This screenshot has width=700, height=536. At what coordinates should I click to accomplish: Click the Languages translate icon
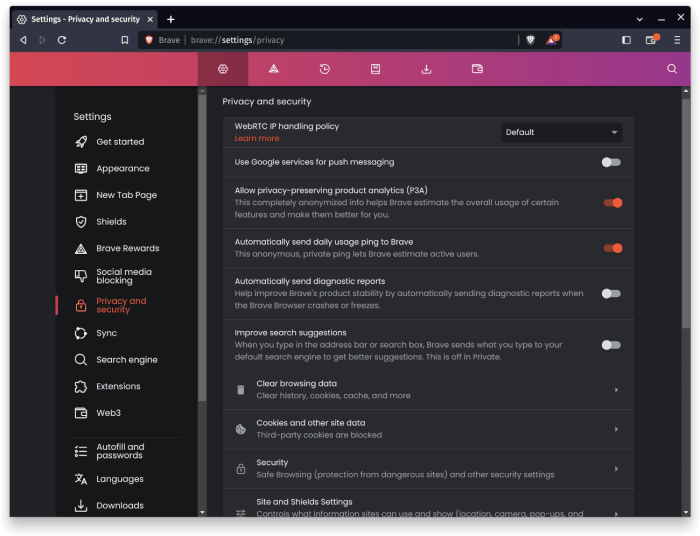pyautogui.click(x=81, y=479)
